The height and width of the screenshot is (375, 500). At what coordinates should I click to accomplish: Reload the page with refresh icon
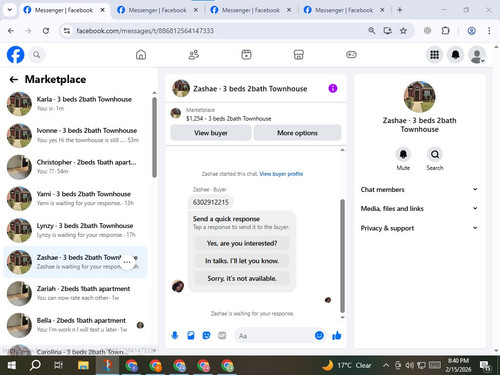point(46,31)
